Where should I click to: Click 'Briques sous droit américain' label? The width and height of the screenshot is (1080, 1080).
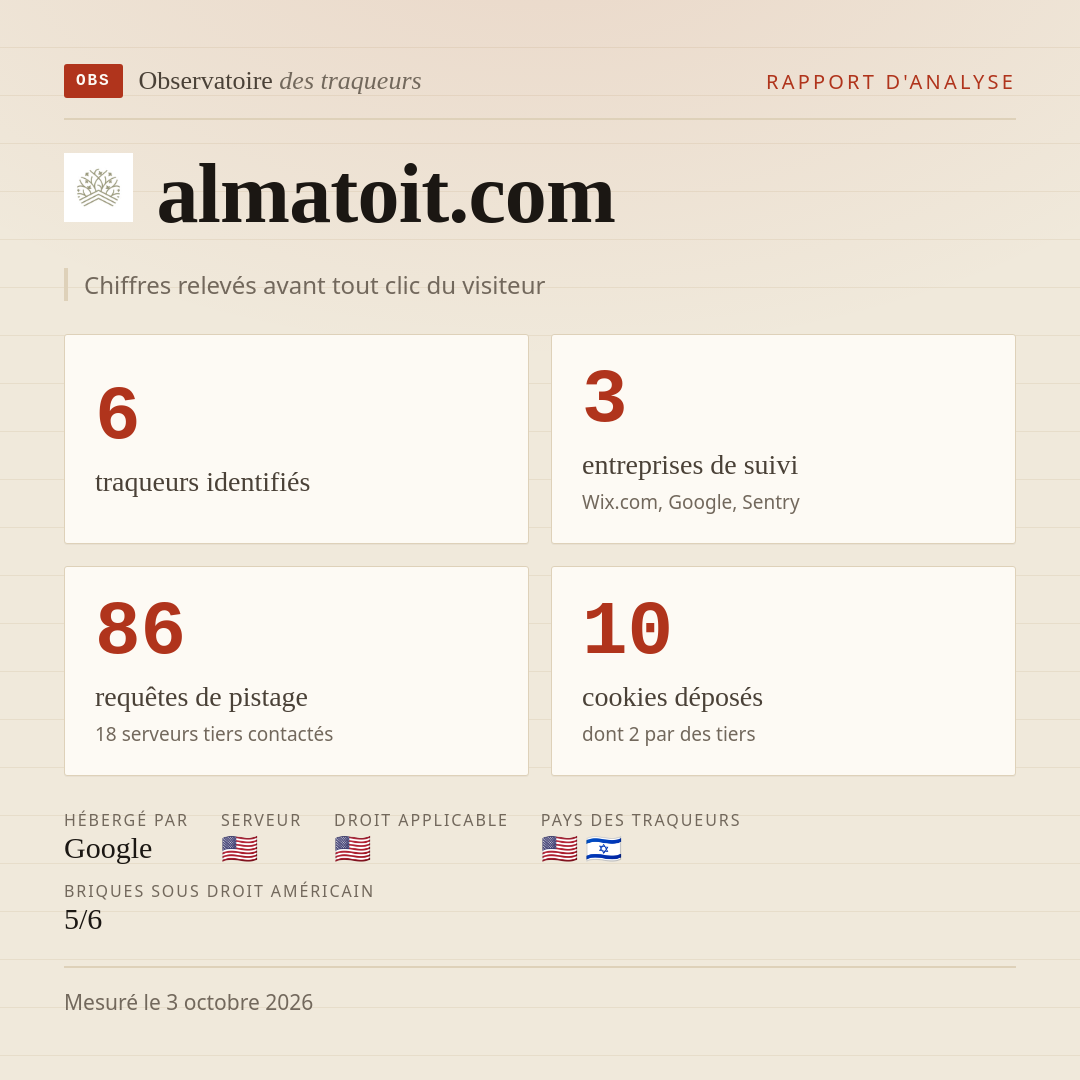[x=219, y=891]
